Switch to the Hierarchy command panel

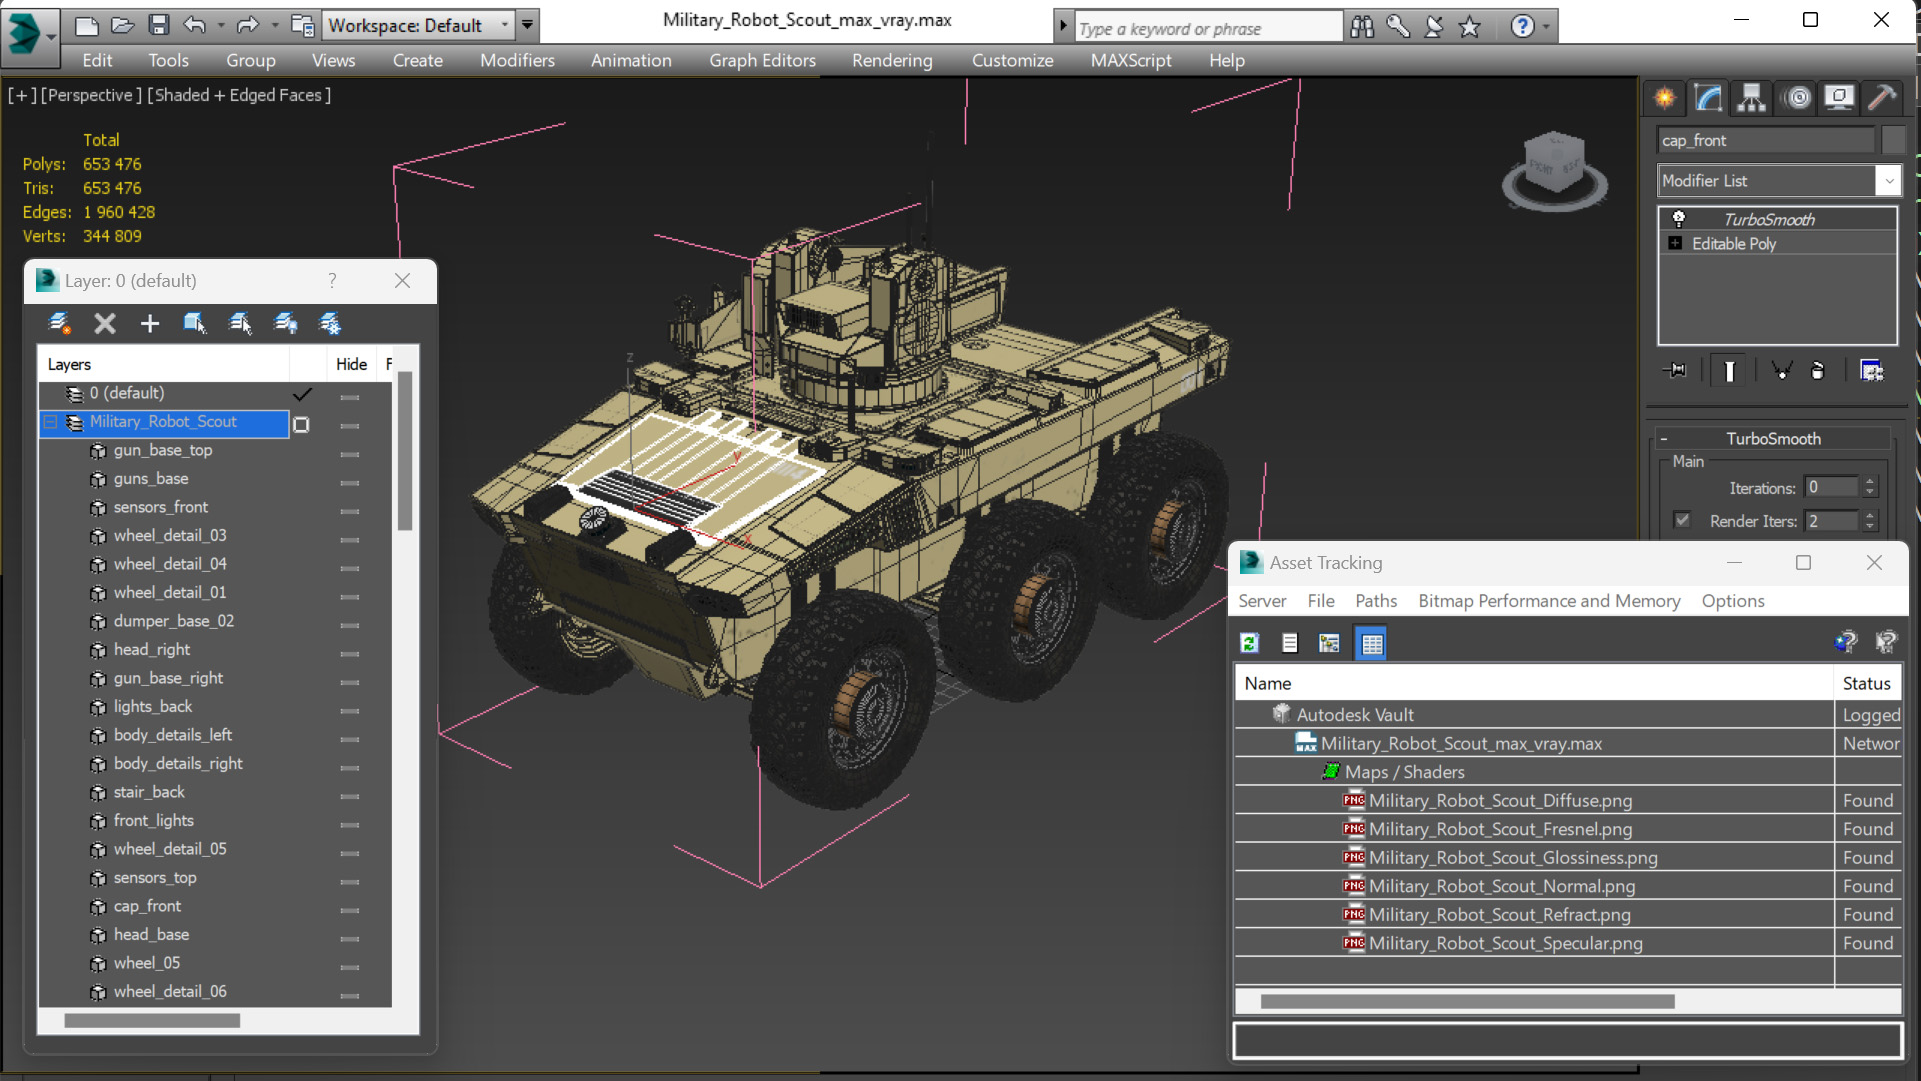click(x=1751, y=98)
